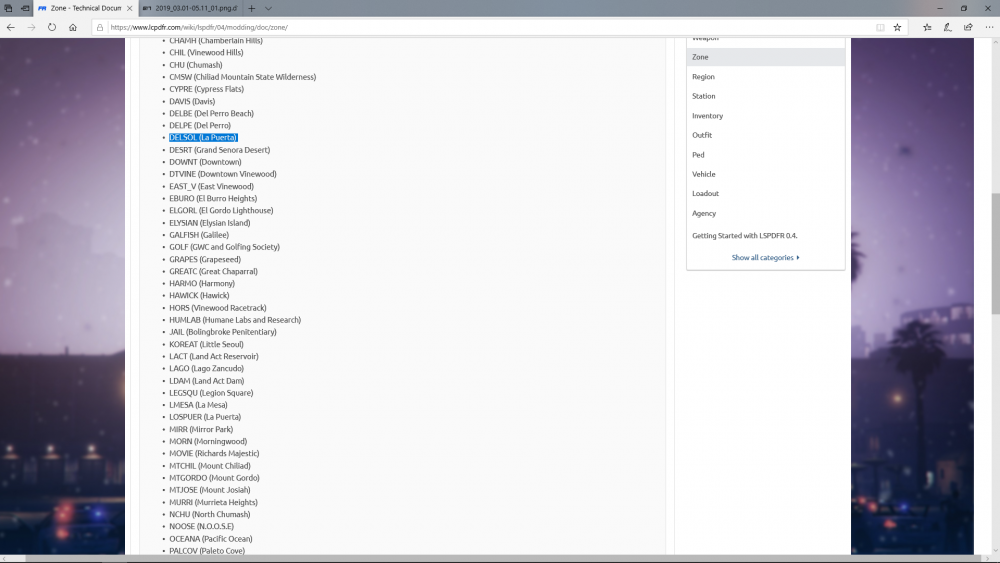The height and width of the screenshot is (563, 1000).
Task: Click the MIRR (Mirror Park) entry
Action: coord(201,430)
